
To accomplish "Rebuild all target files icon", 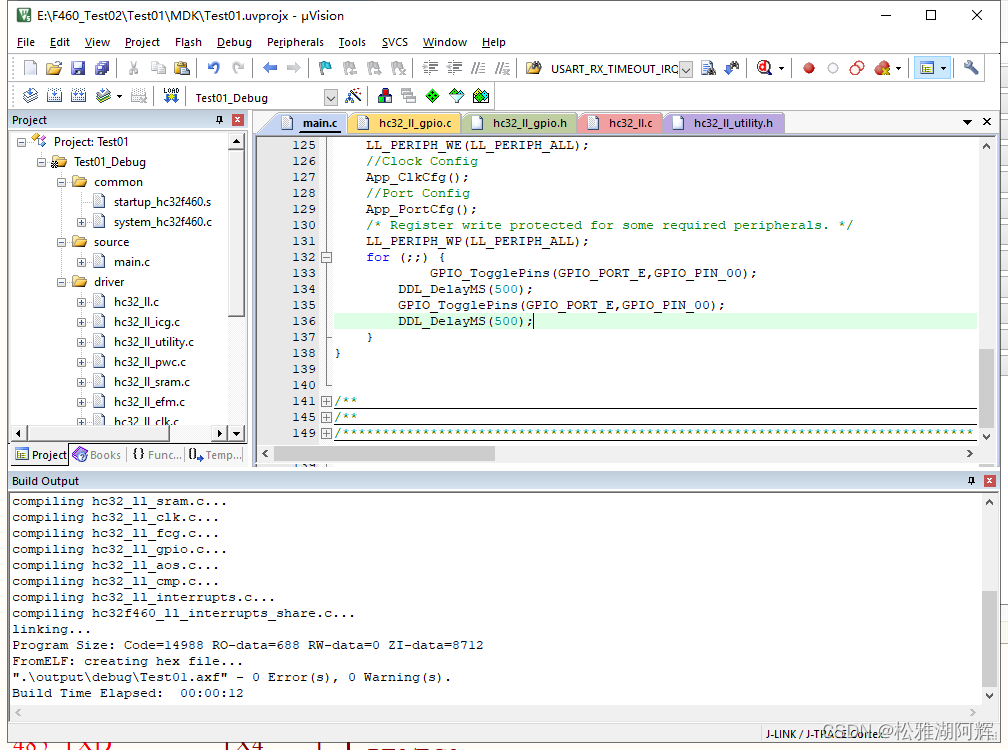I will pyautogui.click(x=78, y=96).
